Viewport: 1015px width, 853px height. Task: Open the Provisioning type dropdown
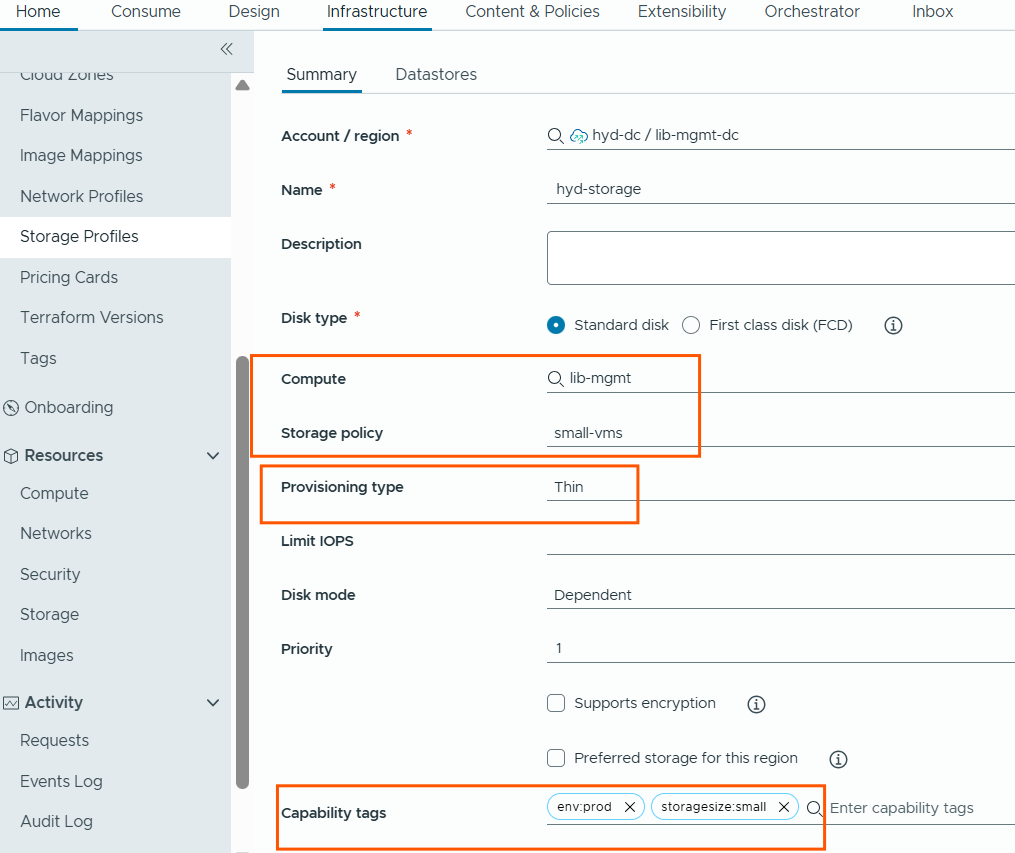[780, 487]
